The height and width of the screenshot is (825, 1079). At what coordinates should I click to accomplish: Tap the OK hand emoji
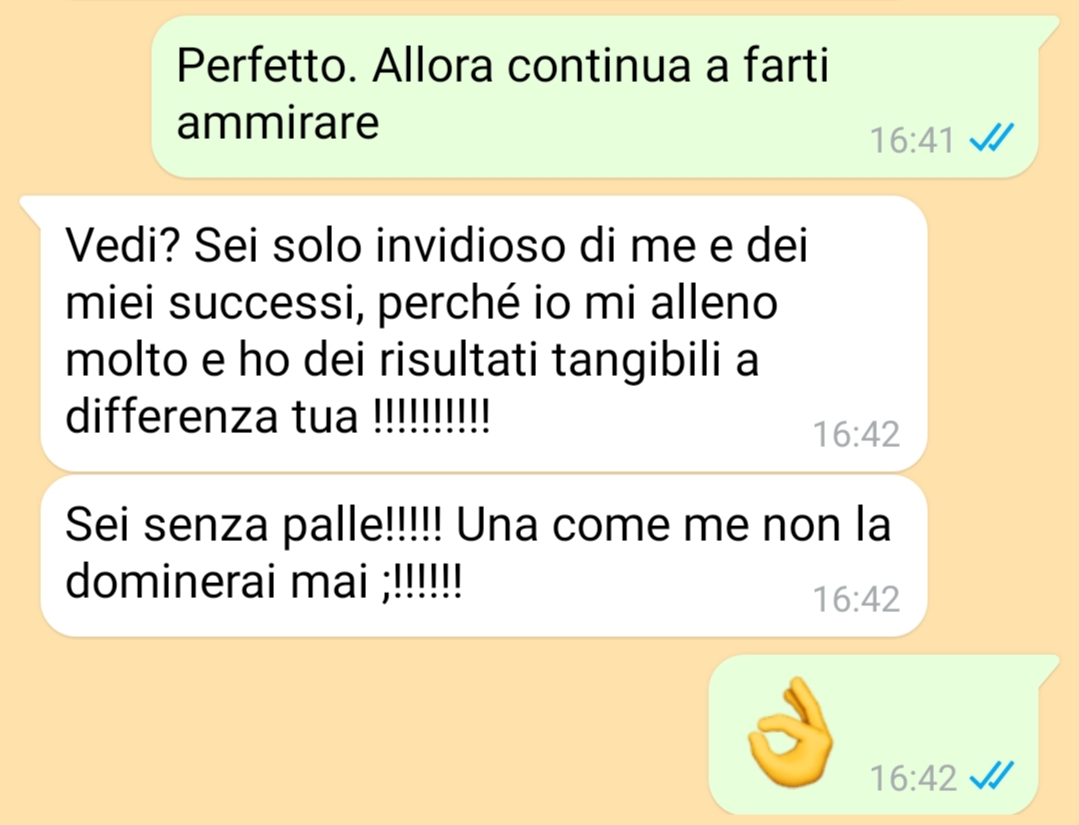(x=790, y=732)
